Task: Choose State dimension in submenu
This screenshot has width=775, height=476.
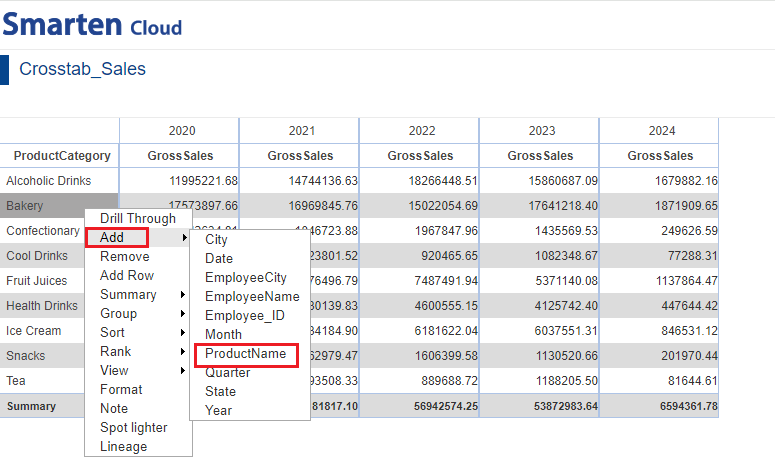Action: click(x=220, y=391)
